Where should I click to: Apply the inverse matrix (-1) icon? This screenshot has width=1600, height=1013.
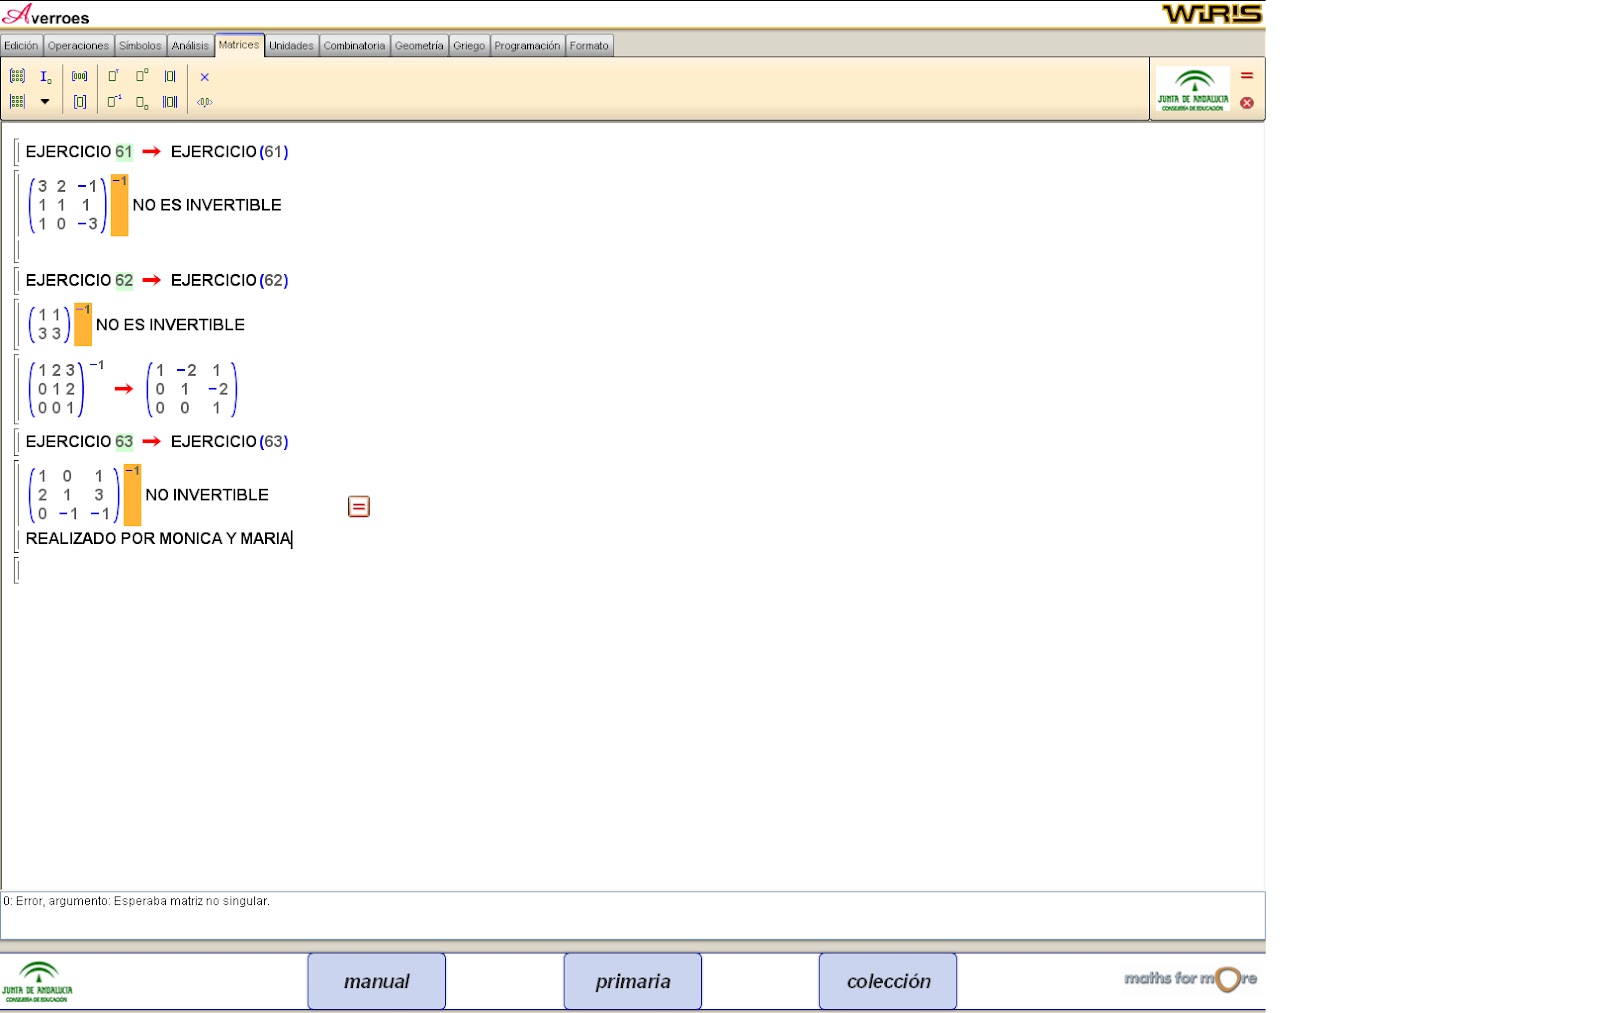click(x=114, y=101)
